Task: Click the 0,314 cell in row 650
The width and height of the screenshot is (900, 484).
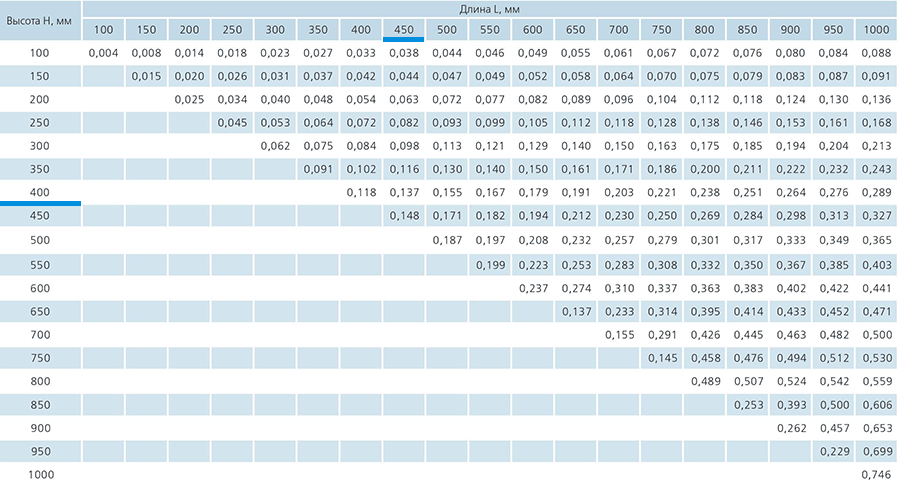Action: [662, 312]
